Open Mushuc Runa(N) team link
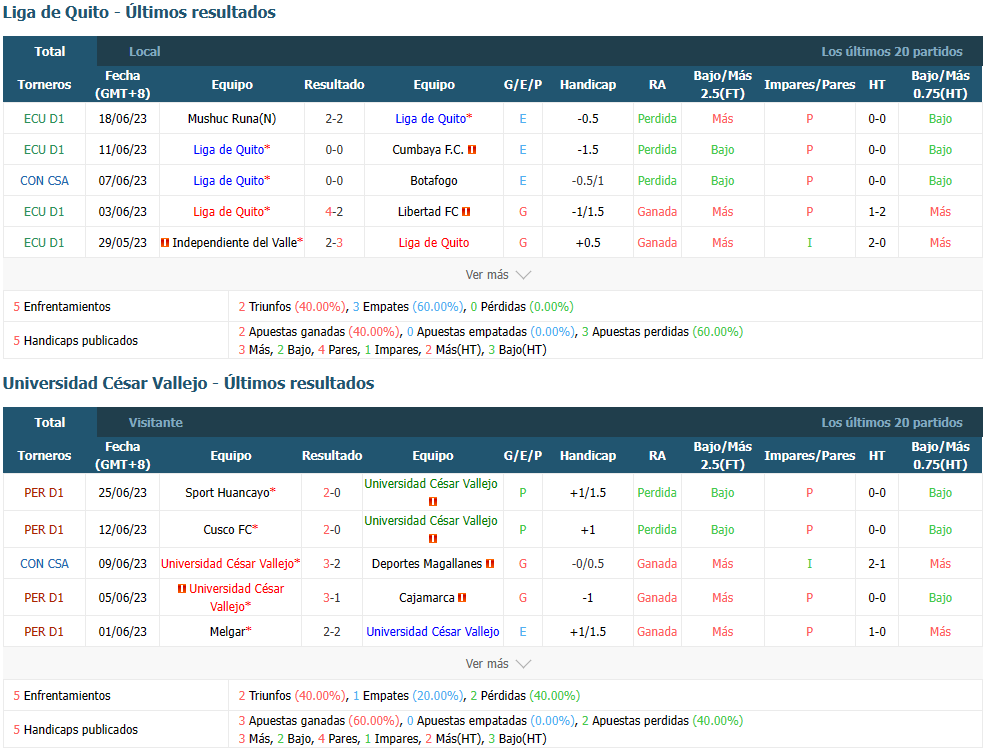989x753 pixels. 231,119
